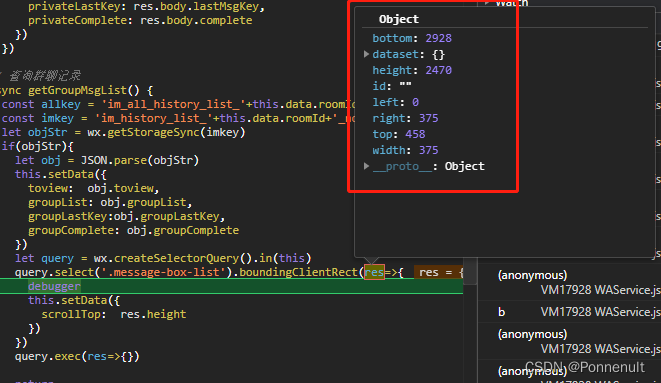
Task: Select call stack frame b
Action: pyautogui.click(x=501, y=312)
